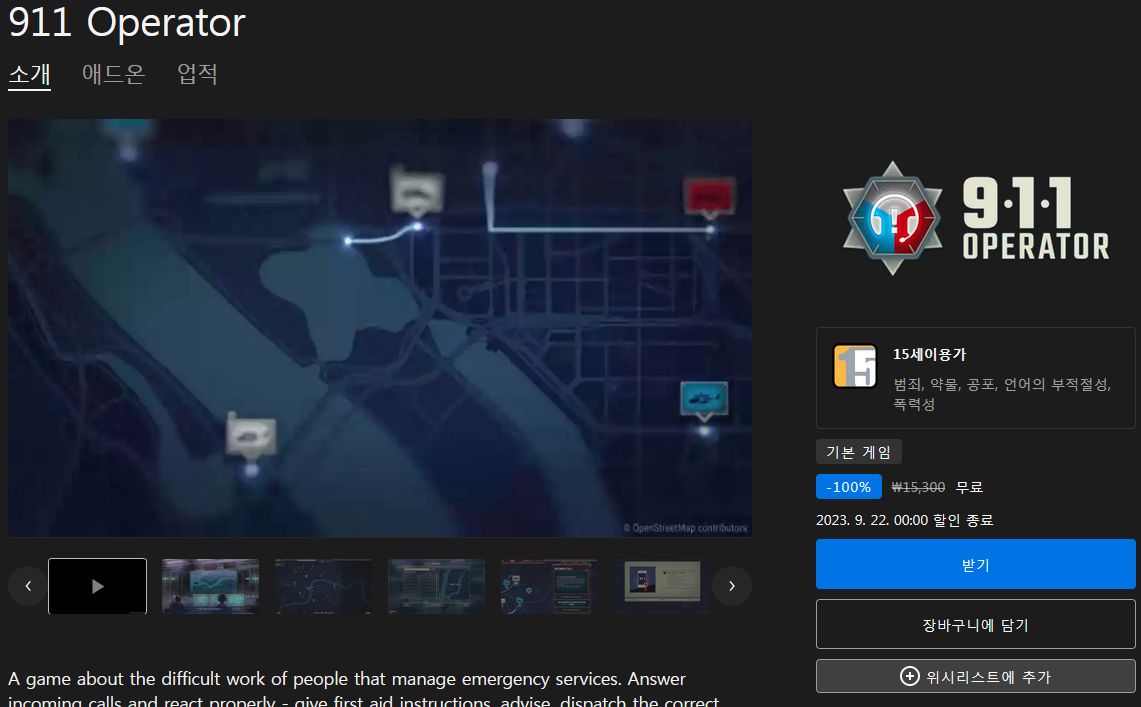Click the -100% discount badge
Image resolution: width=1141 pixels, height=707 pixels.
click(848, 487)
